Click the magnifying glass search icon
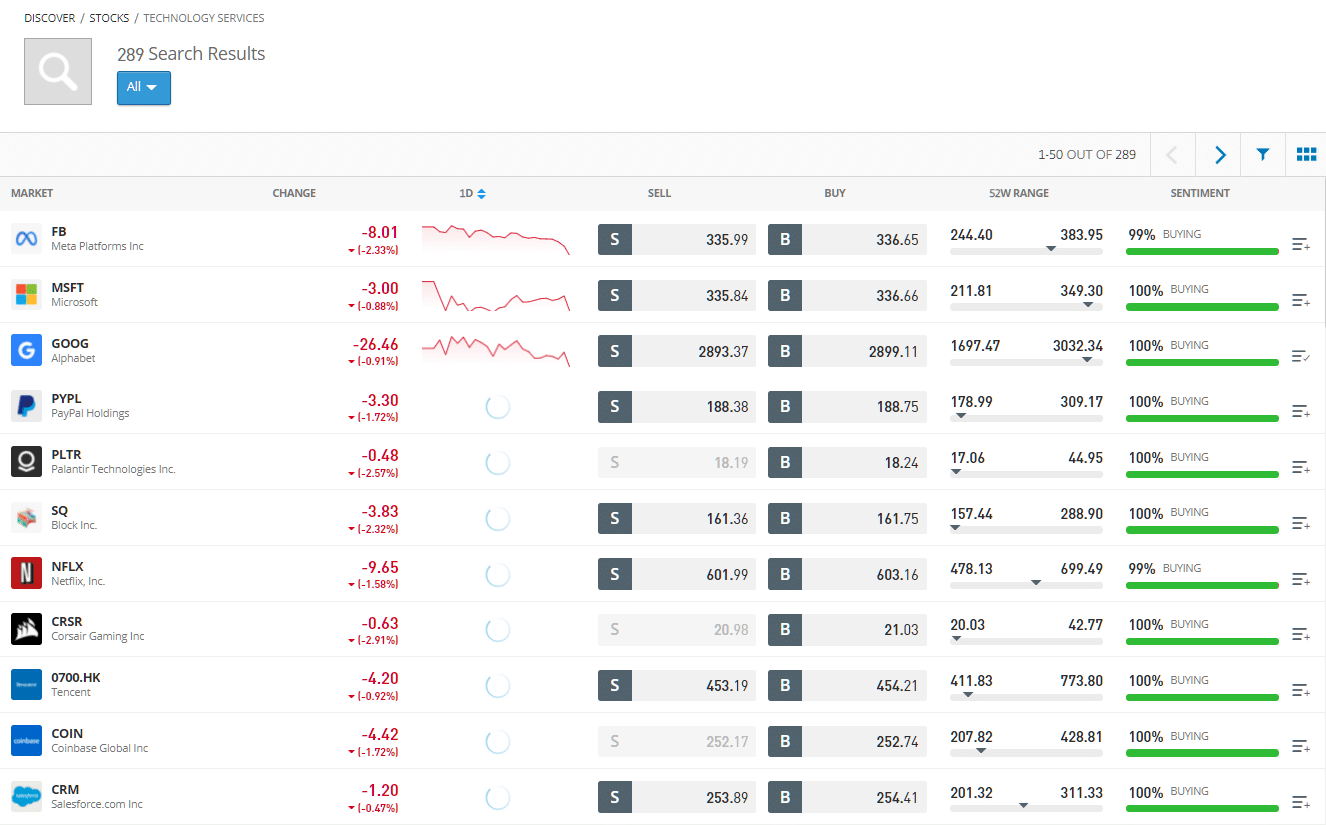The height and width of the screenshot is (825, 1326). (x=58, y=71)
